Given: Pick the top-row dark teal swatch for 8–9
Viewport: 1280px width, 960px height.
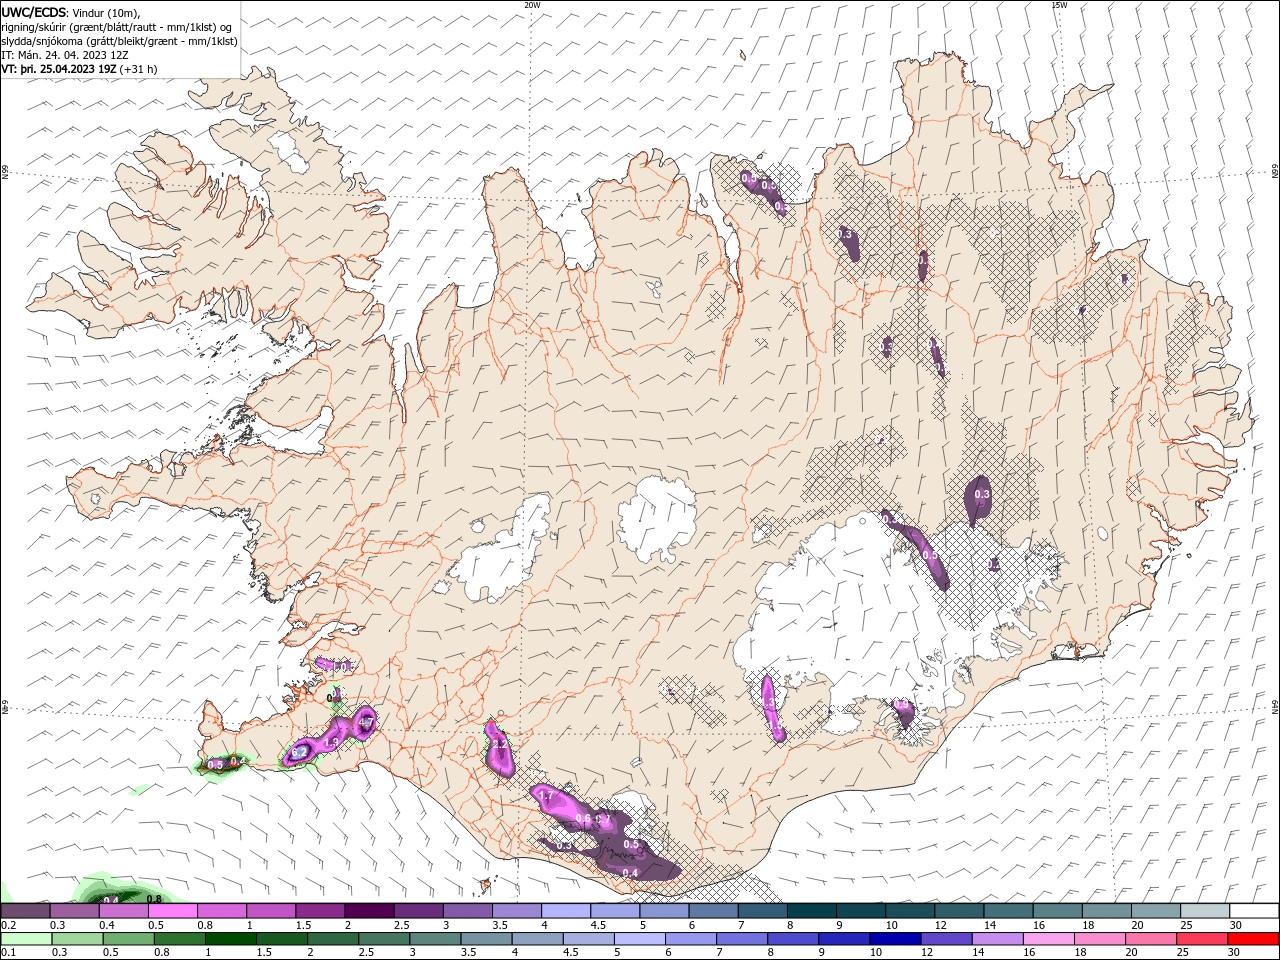Looking at the screenshot, I should pyautogui.click(x=812, y=910).
